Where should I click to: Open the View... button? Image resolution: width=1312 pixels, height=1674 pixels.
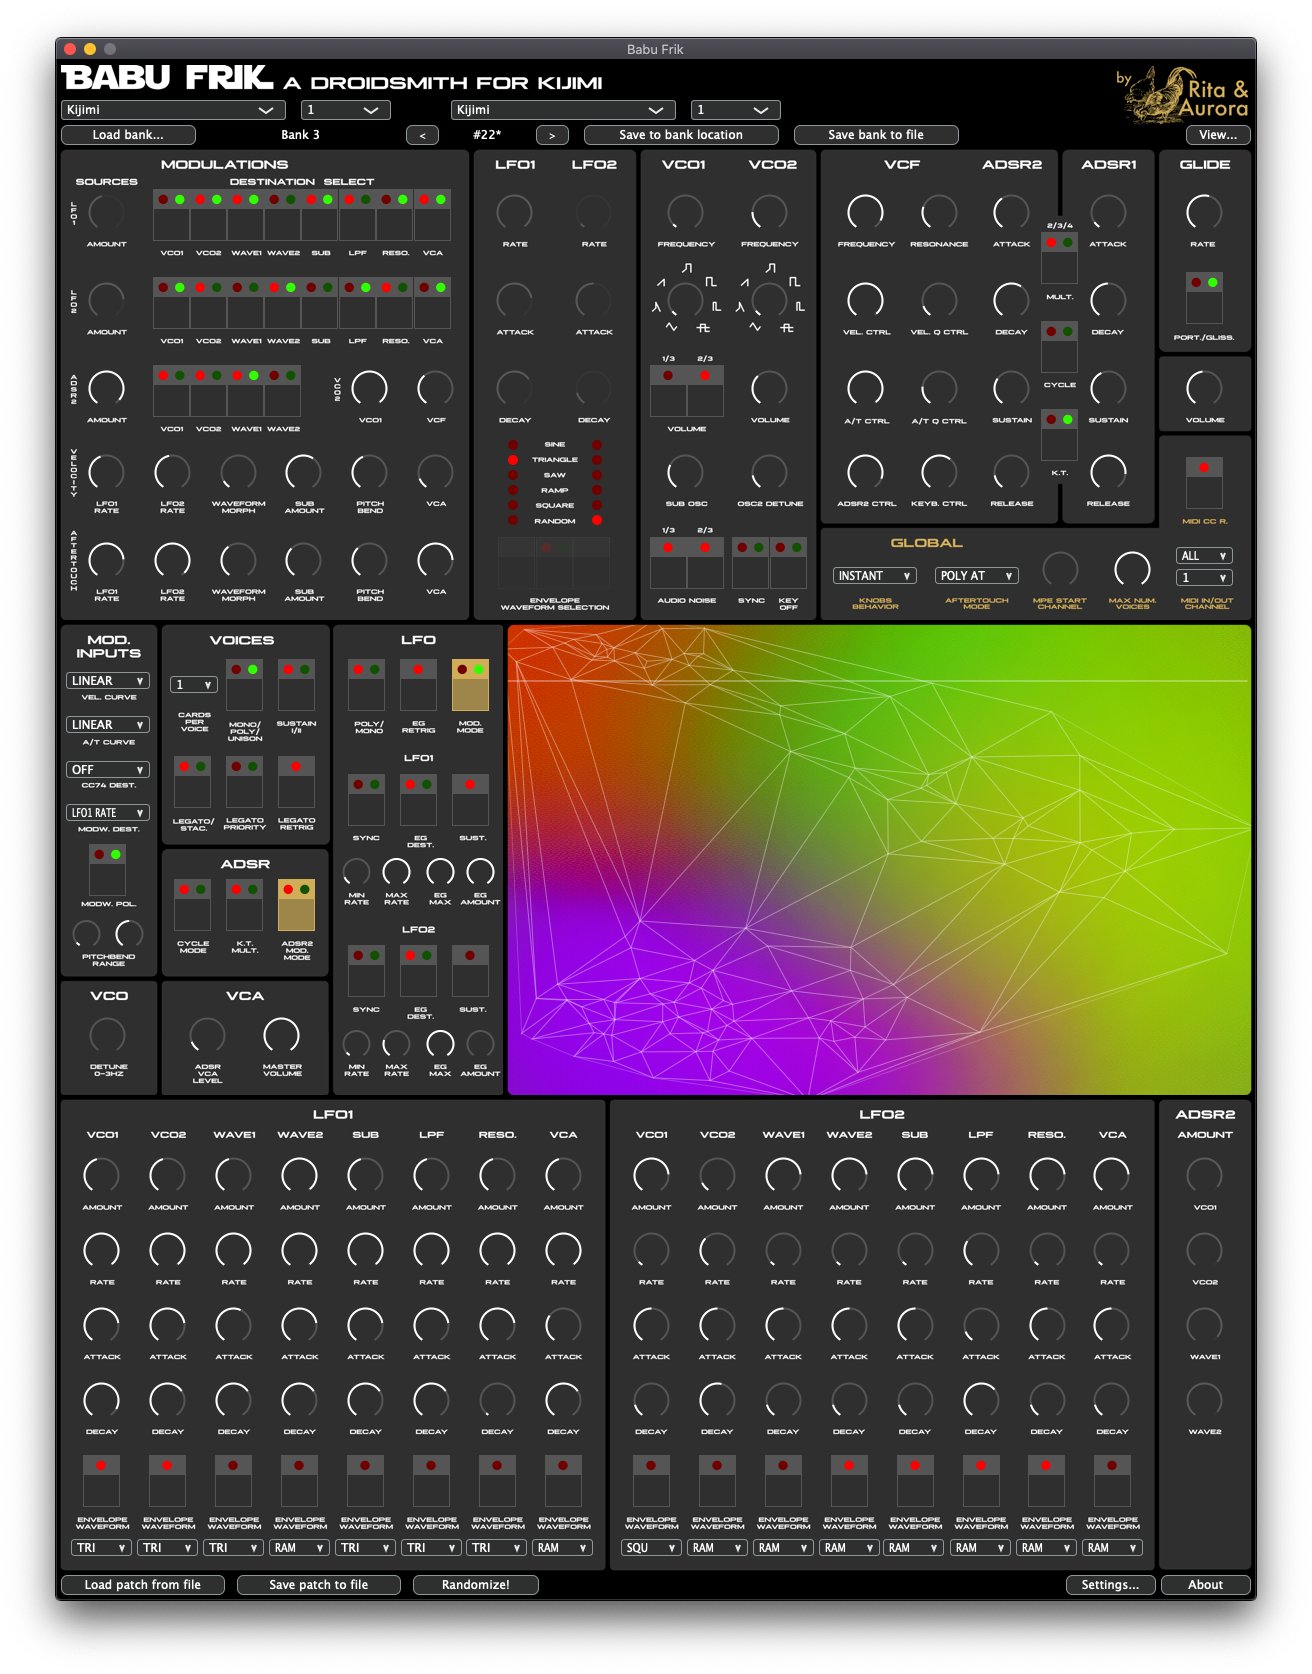coord(1218,135)
